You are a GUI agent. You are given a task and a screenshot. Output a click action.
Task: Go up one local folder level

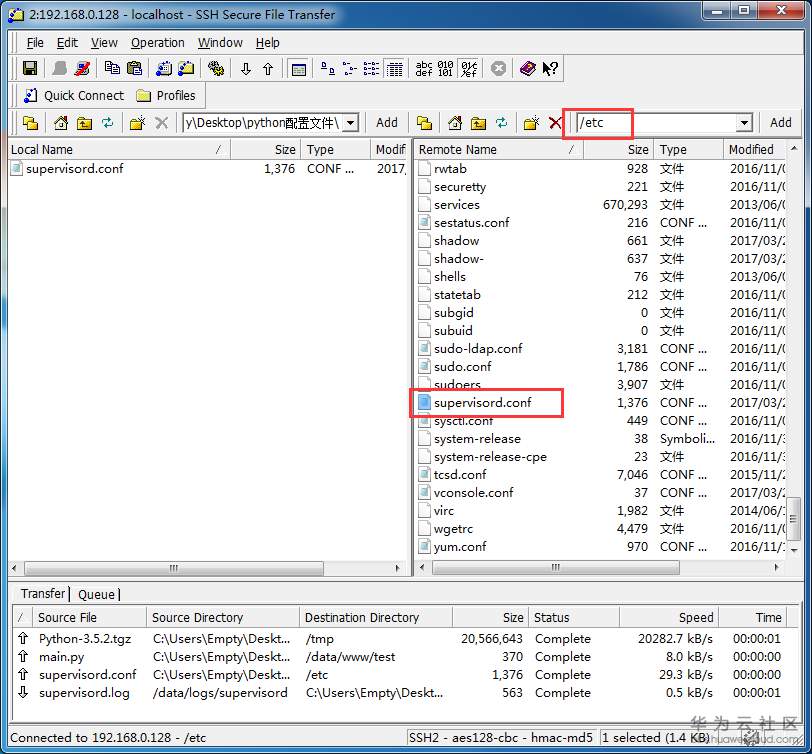84,123
